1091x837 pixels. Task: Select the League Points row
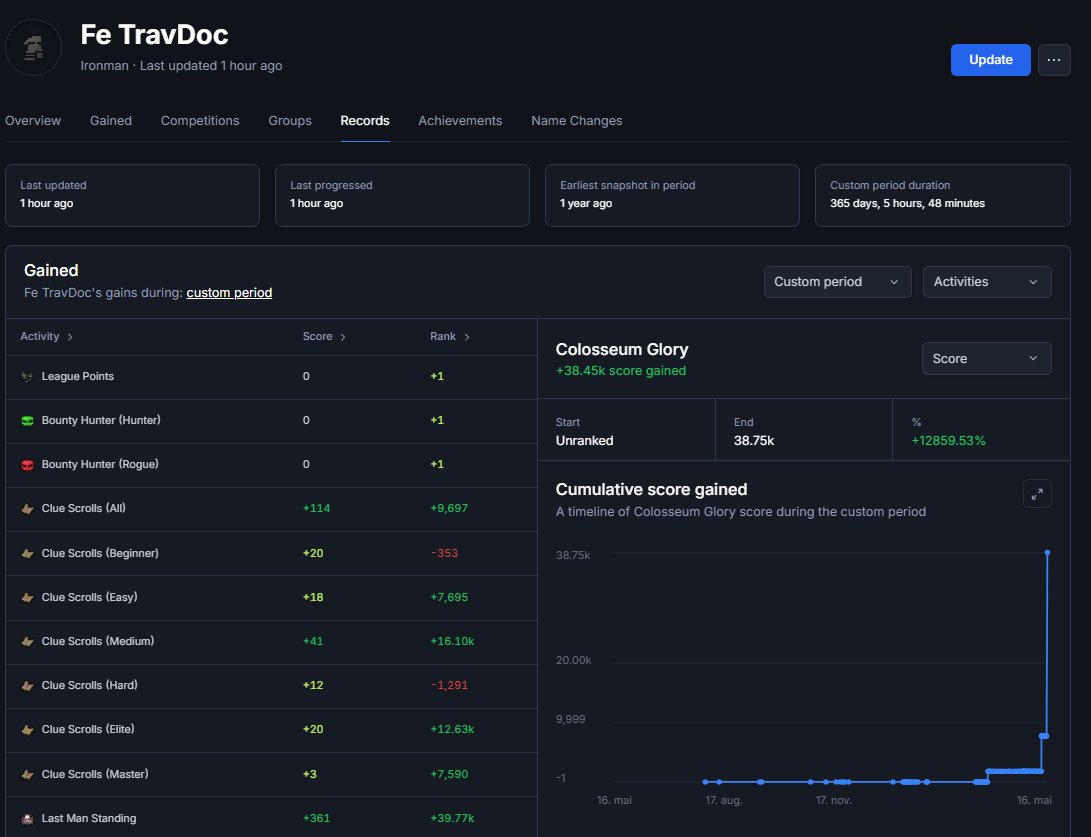point(271,377)
